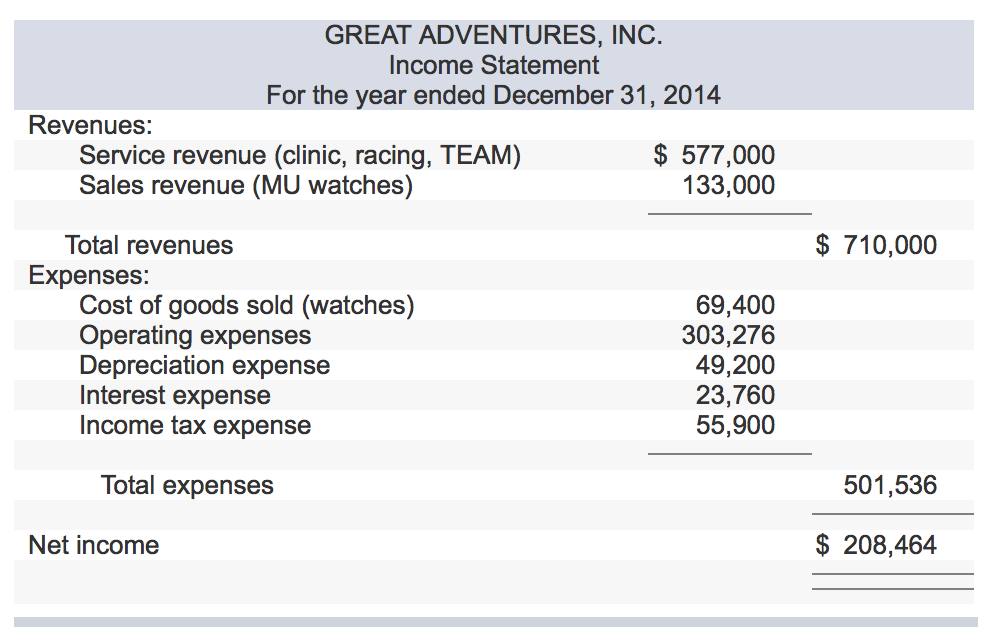Click the GREAT ADVENTURES, INC. title
The image size is (990, 644).
pos(493,35)
